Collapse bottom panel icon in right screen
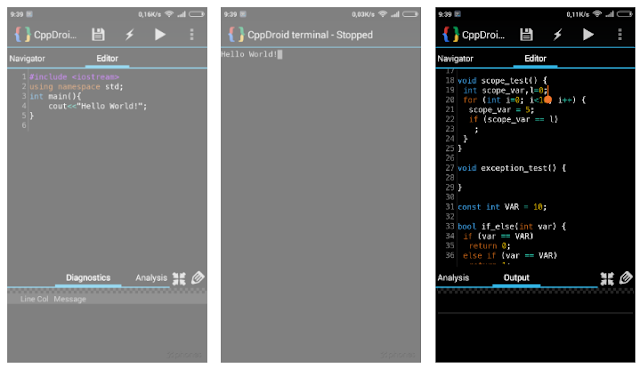640x369 pixels. [607, 278]
